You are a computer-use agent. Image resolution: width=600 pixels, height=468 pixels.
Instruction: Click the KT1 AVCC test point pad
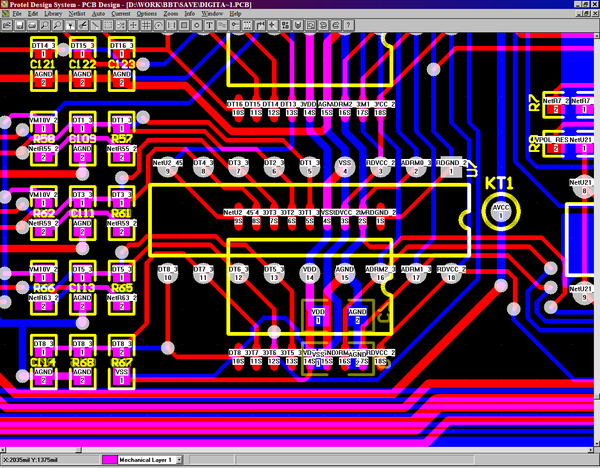click(501, 211)
